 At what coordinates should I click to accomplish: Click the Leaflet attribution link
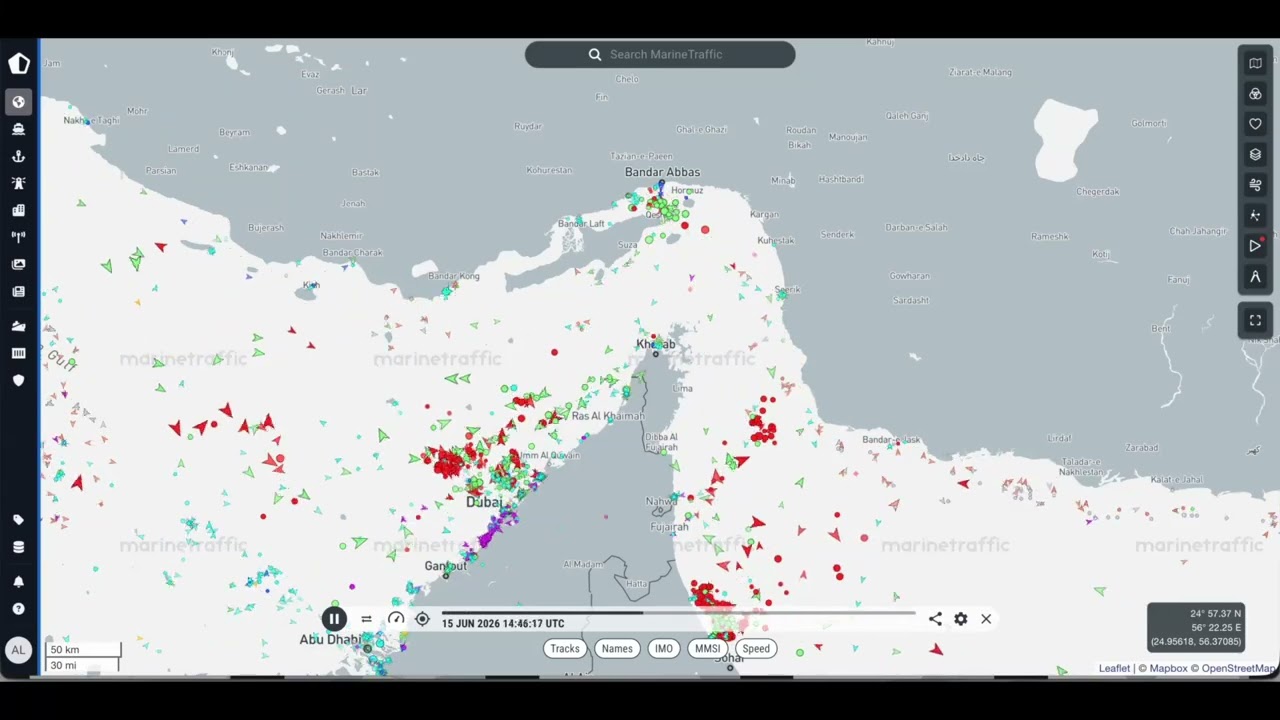point(1114,669)
